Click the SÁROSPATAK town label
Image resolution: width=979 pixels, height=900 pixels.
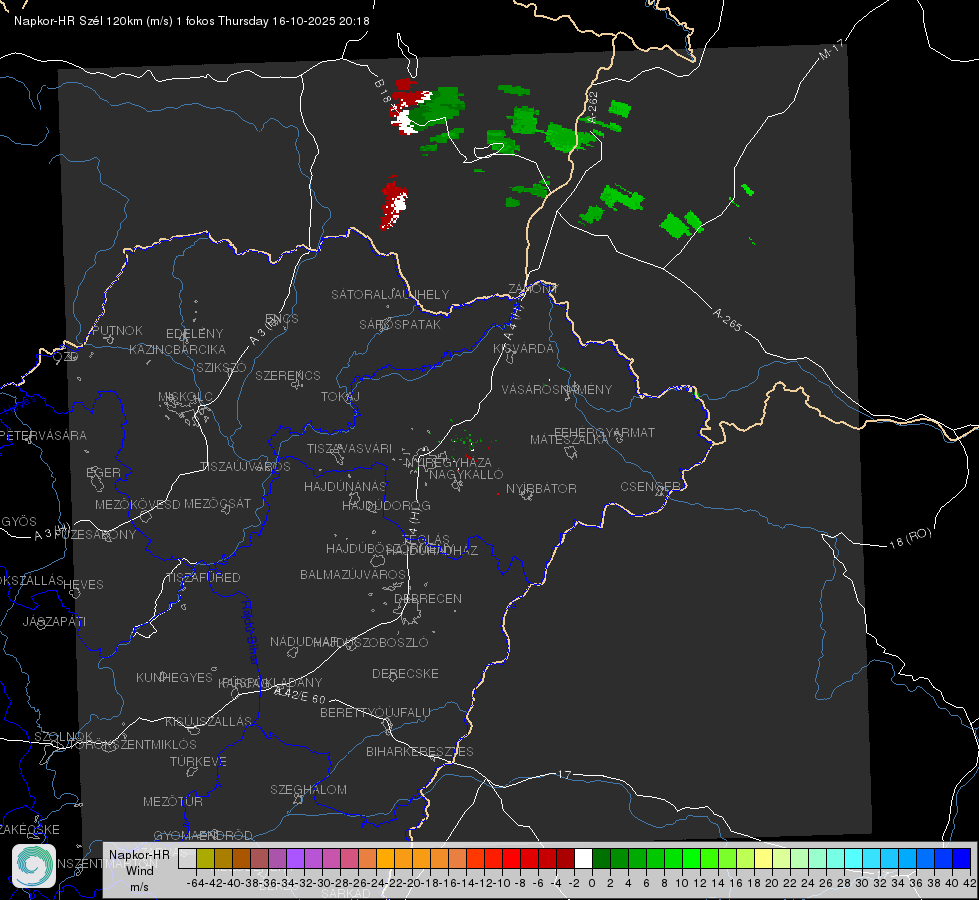[400, 324]
